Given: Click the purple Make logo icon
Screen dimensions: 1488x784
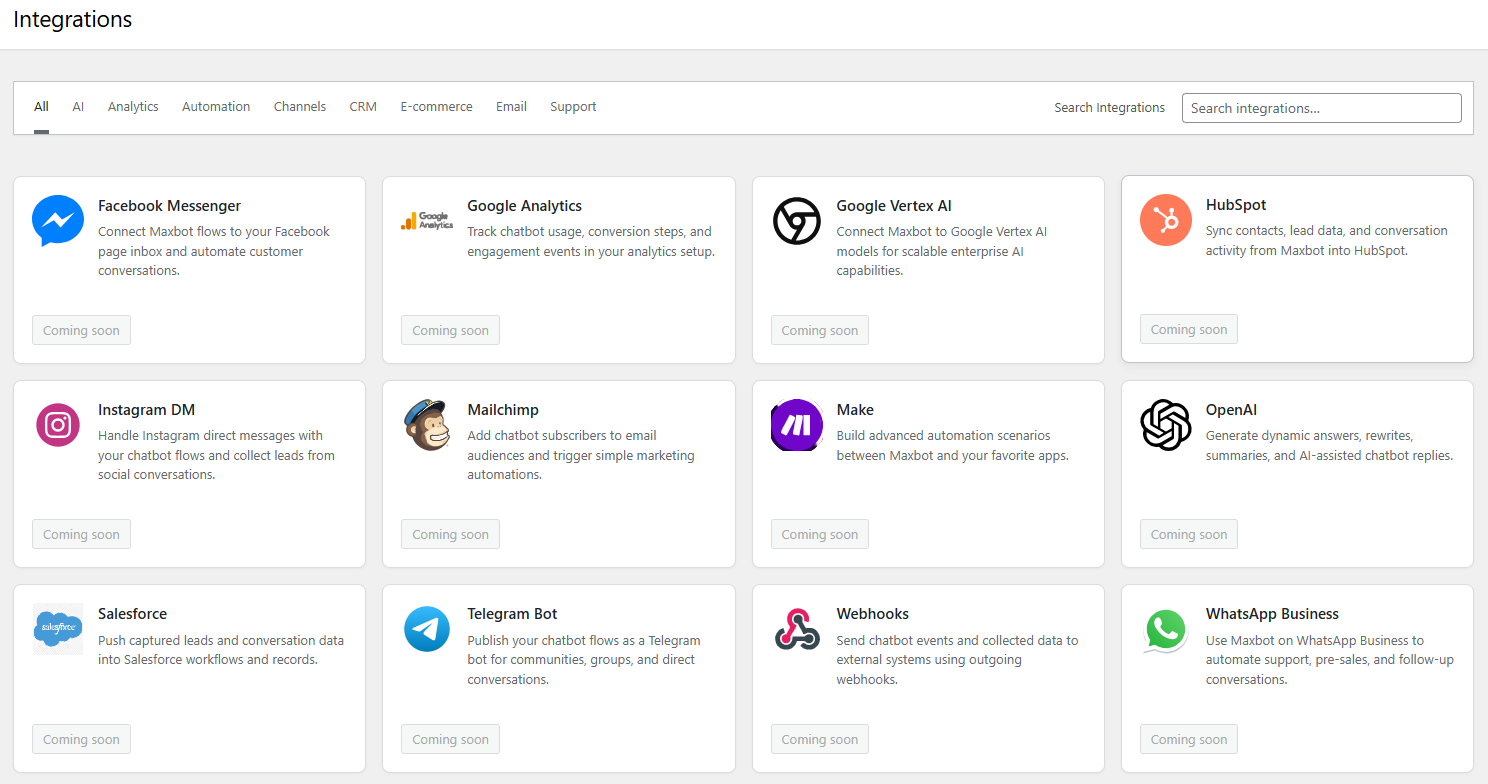Looking at the screenshot, I should pos(797,425).
